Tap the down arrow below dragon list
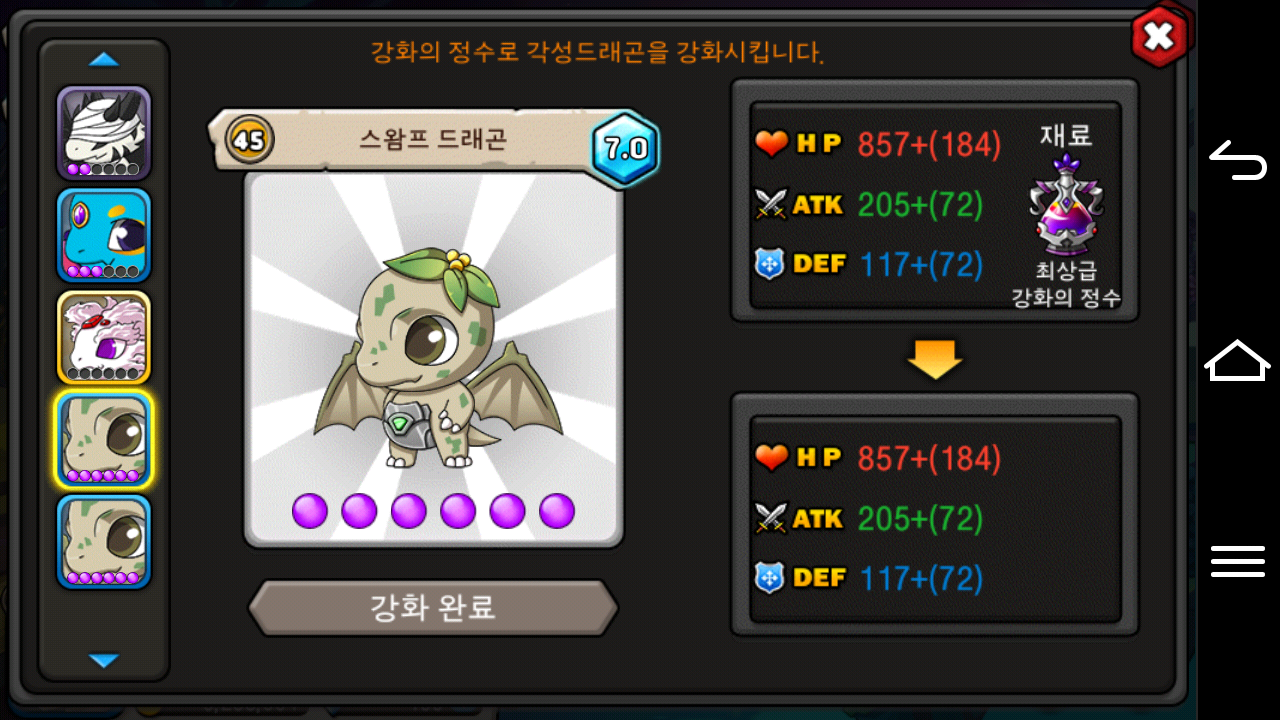The width and height of the screenshot is (1280, 720). (x=104, y=660)
